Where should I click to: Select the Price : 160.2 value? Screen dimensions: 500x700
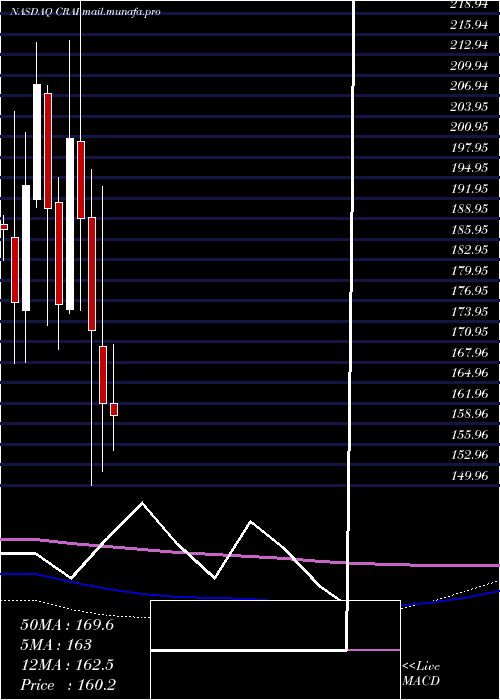click(68, 685)
